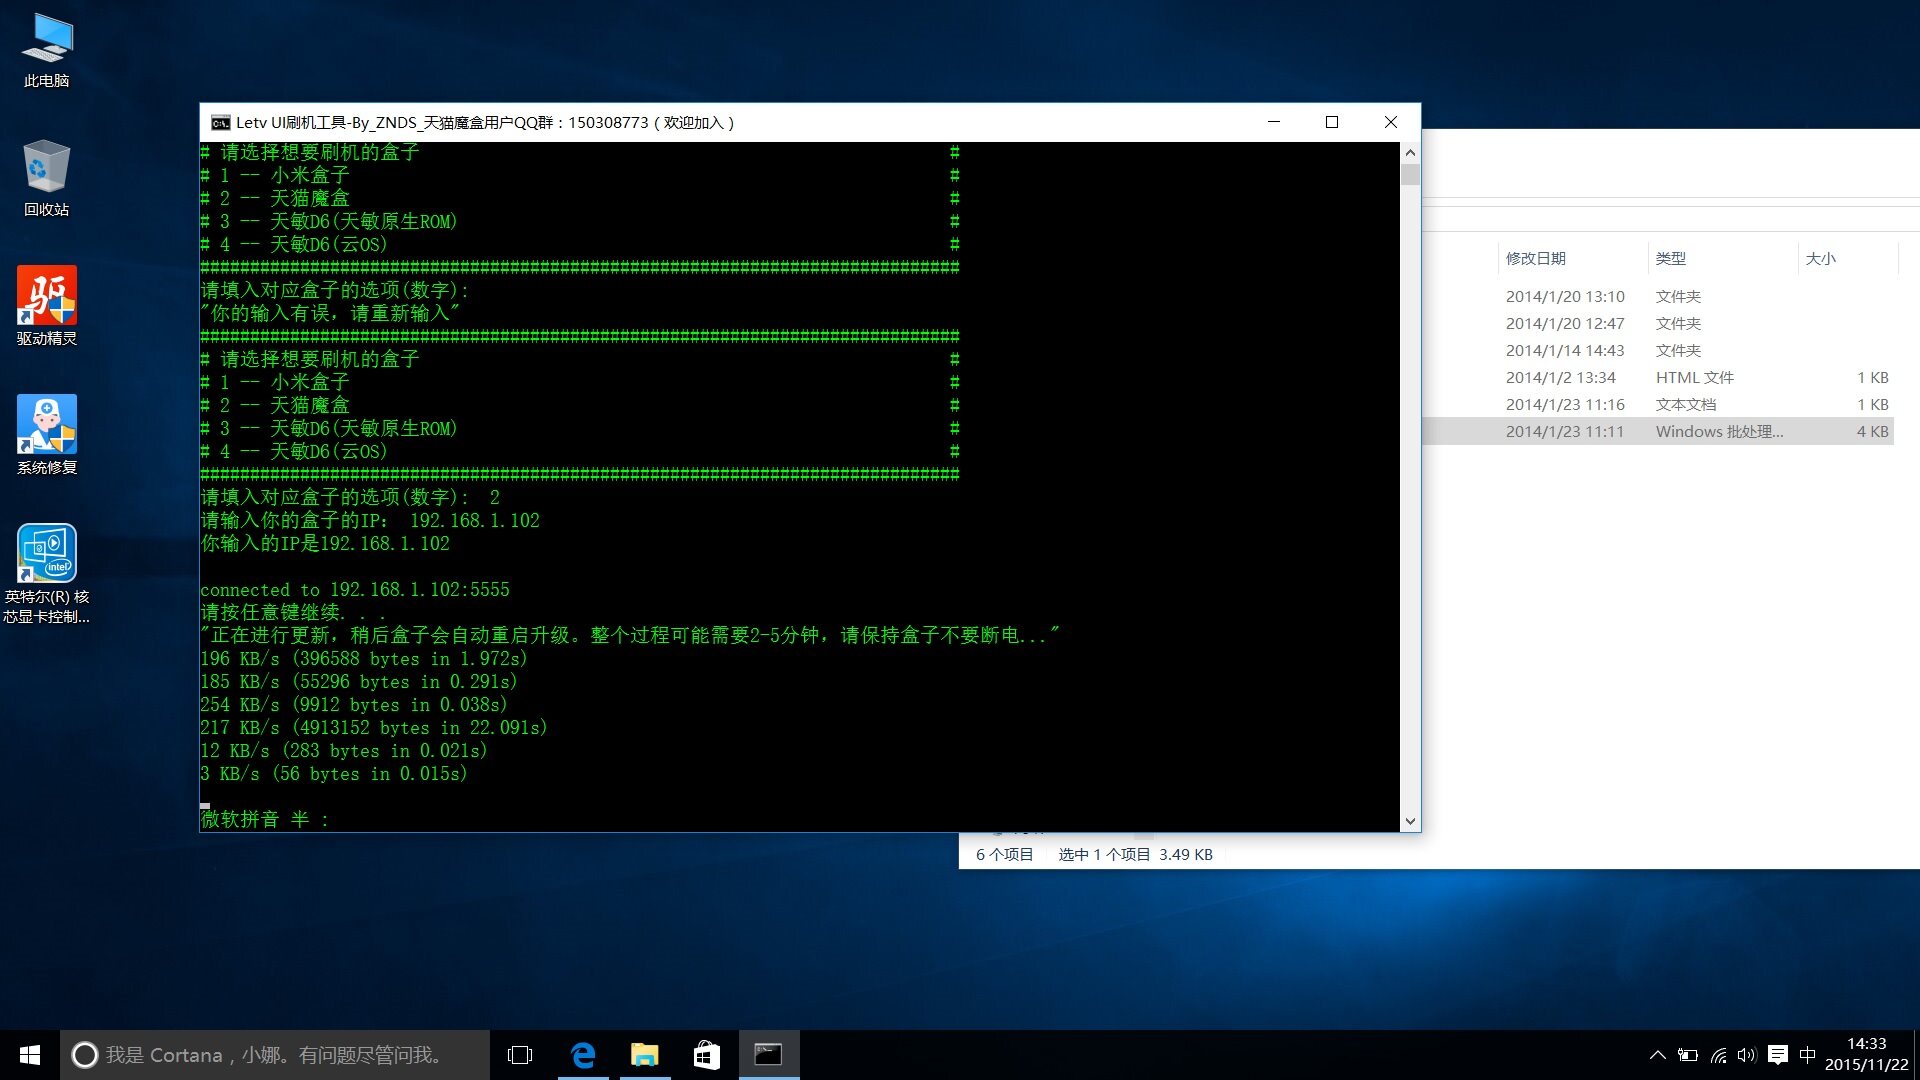Launch Microsoft Edge from taskbar
1920x1080 pixels.
(583, 1055)
